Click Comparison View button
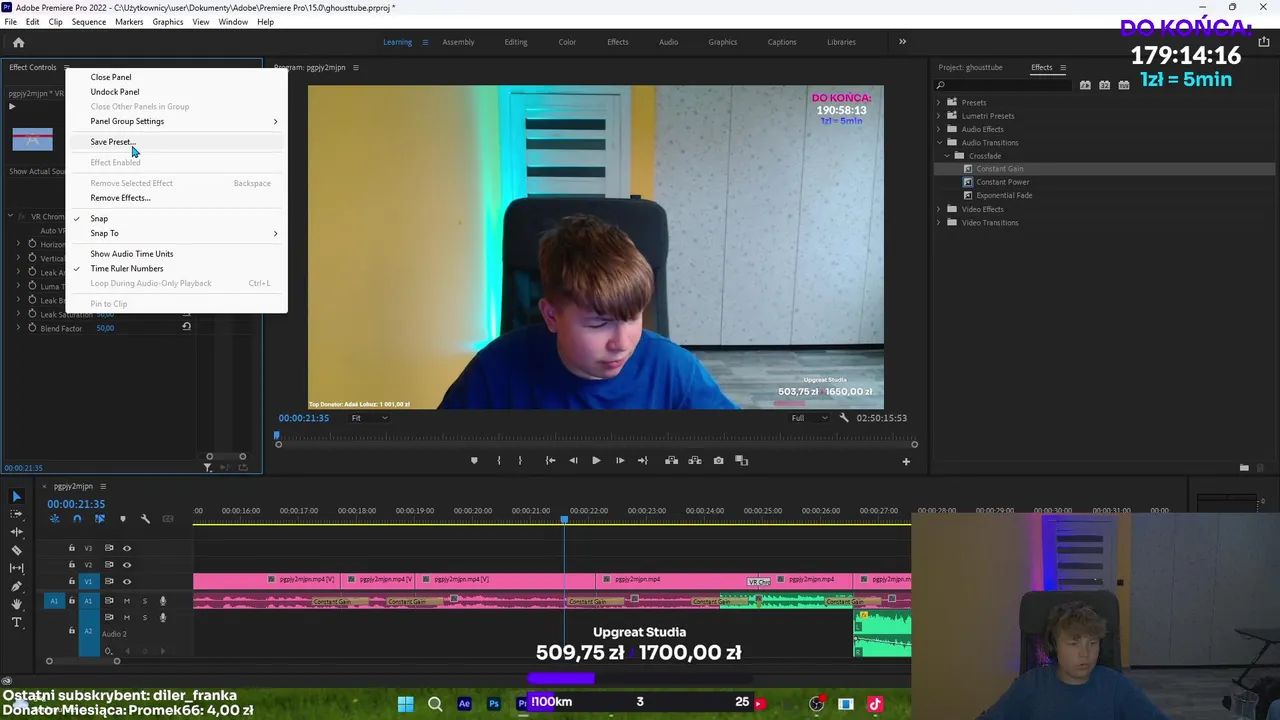This screenshot has width=1280, height=720. click(x=742, y=461)
